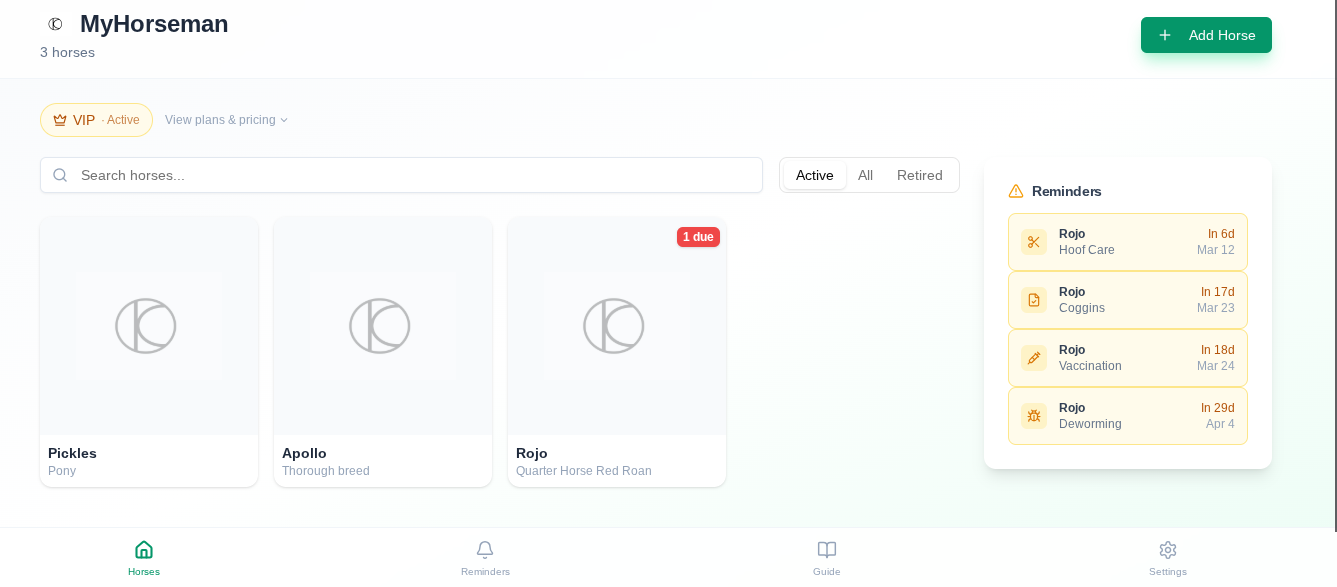This screenshot has height=587, width=1337.
Task: Open the Reminders bell icon
Action: (x=485, y=549)
